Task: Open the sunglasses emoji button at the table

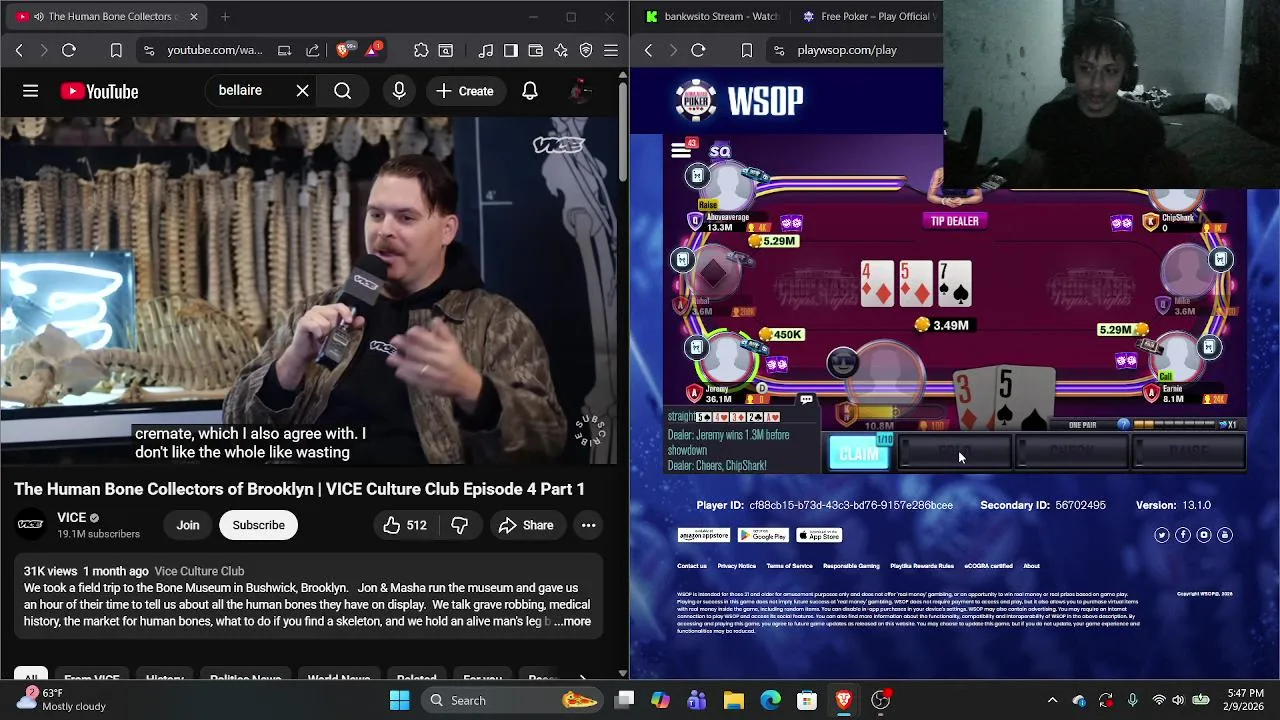Action: coord(843,363)
